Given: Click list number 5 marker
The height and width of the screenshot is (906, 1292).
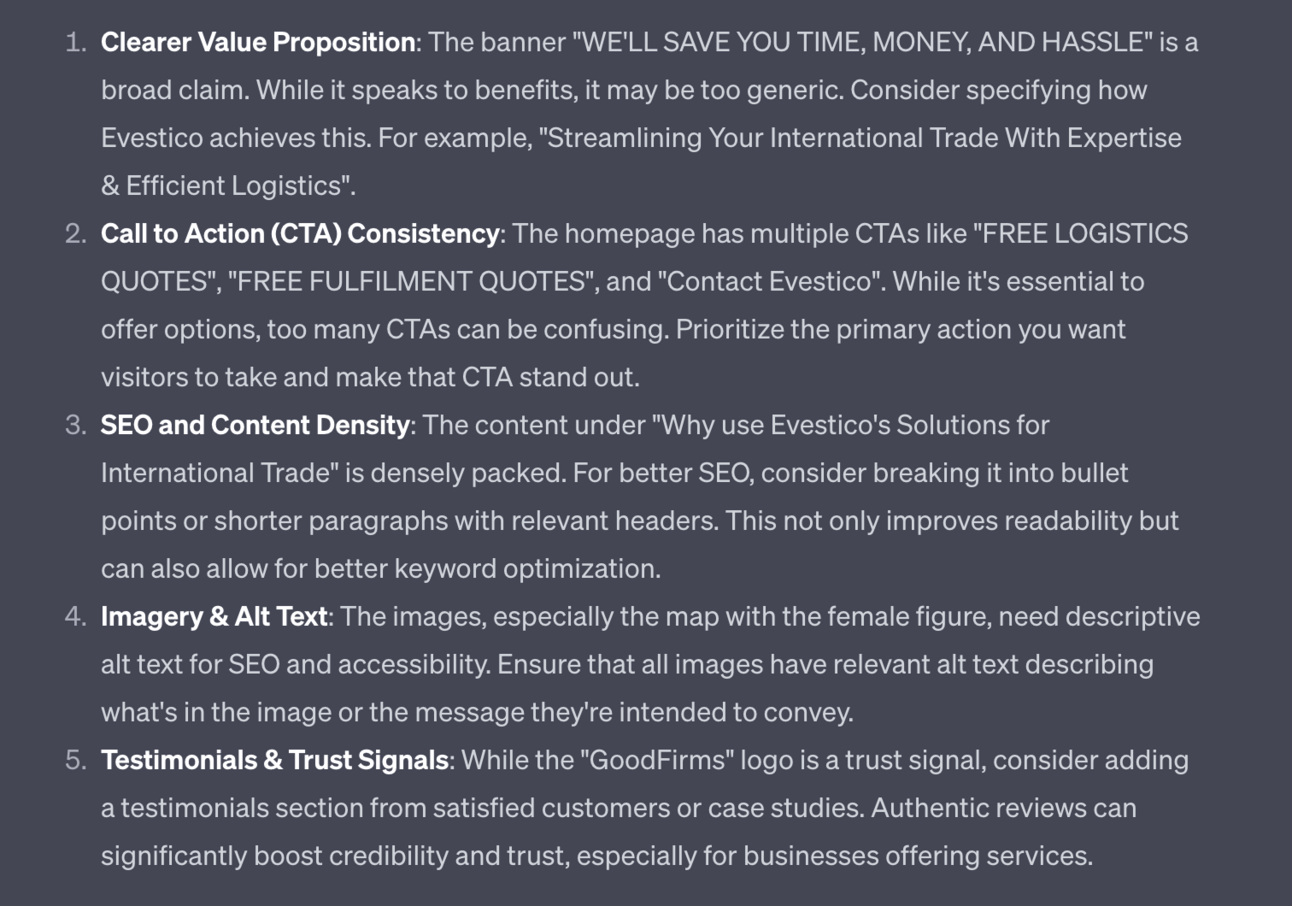Looking at the screenshot, I should pos(75,760).
